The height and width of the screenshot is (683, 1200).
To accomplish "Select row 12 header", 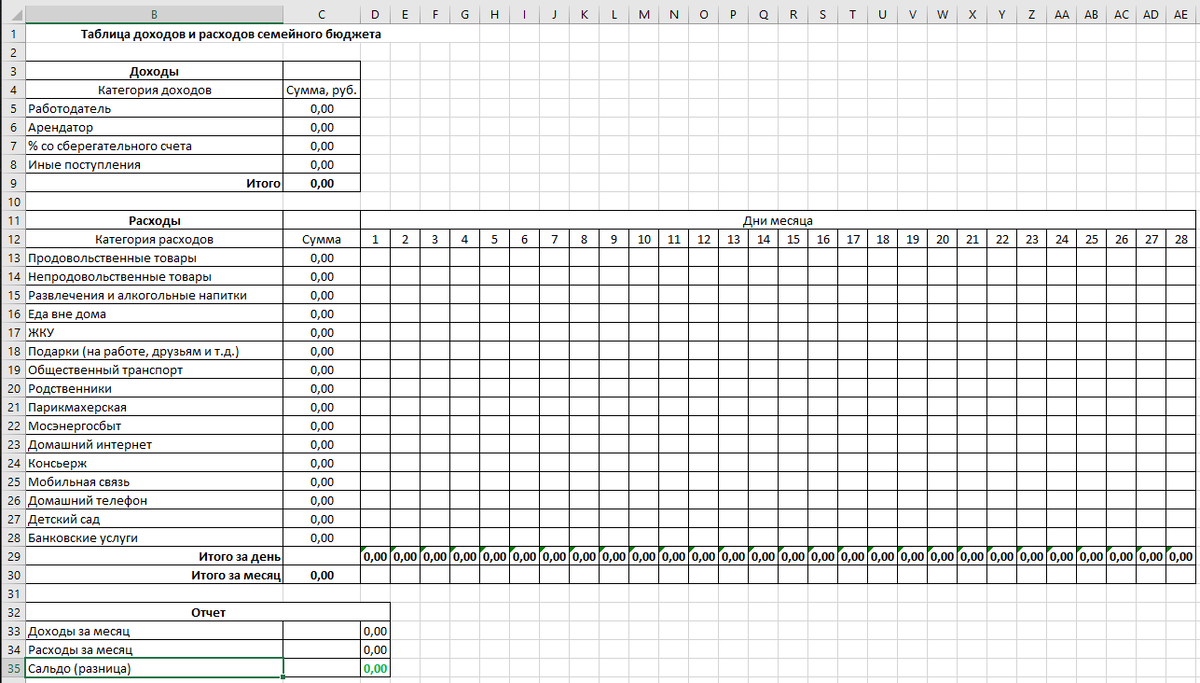I will (12, 239).
